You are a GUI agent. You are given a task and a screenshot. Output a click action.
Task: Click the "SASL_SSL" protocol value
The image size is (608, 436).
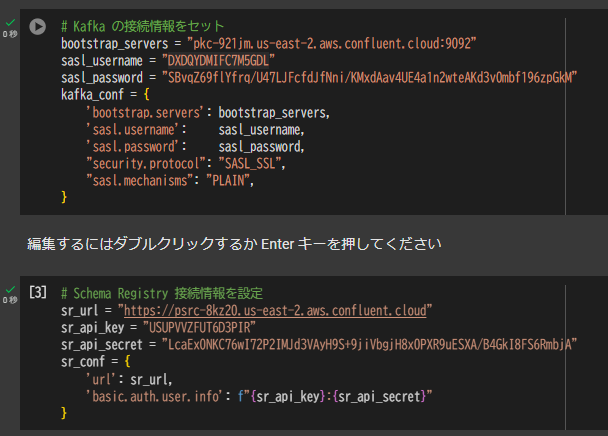(249, 164)
